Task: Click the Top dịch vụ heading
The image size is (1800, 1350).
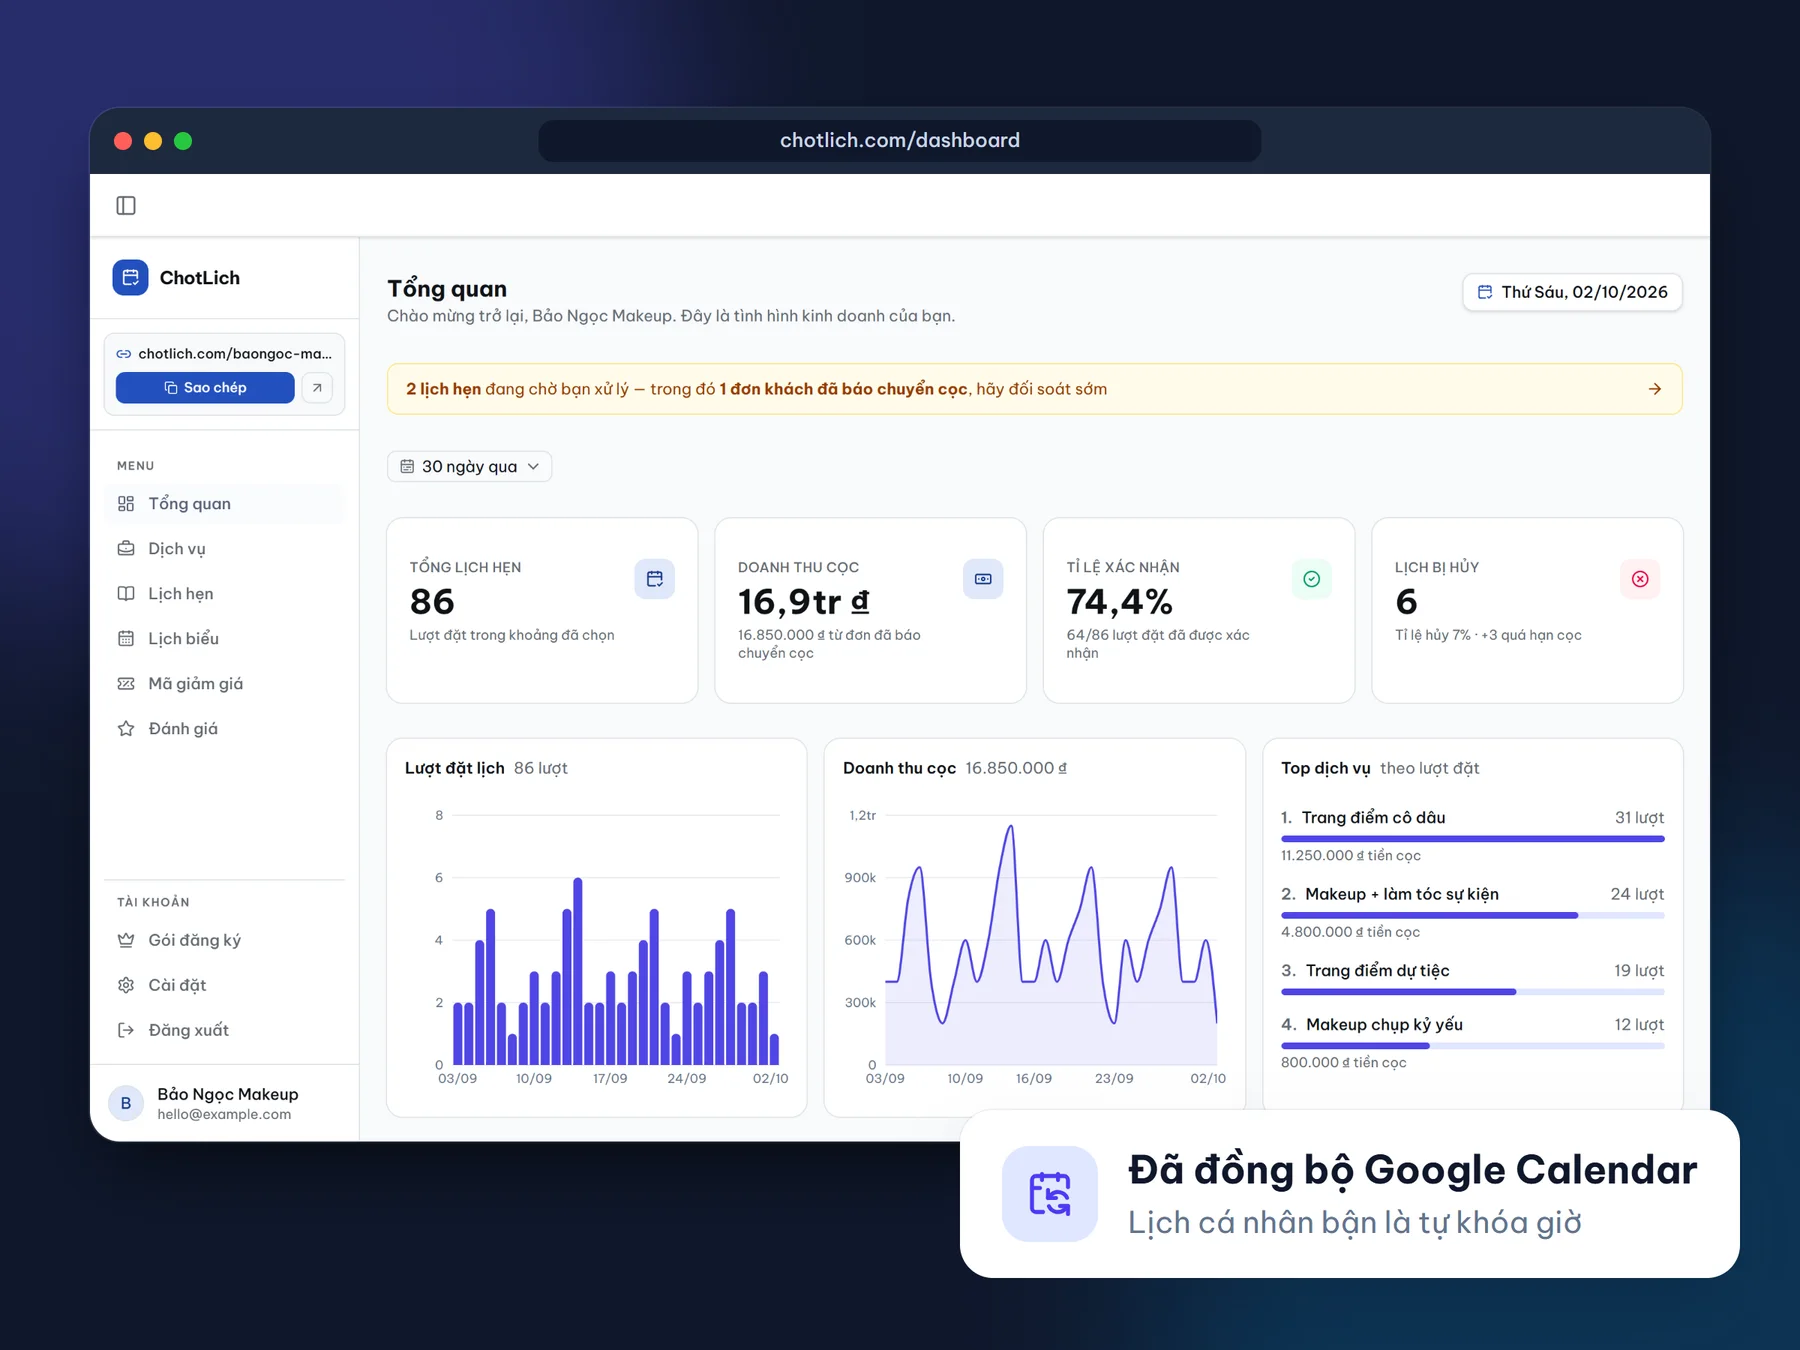Action: [1326, 768]
